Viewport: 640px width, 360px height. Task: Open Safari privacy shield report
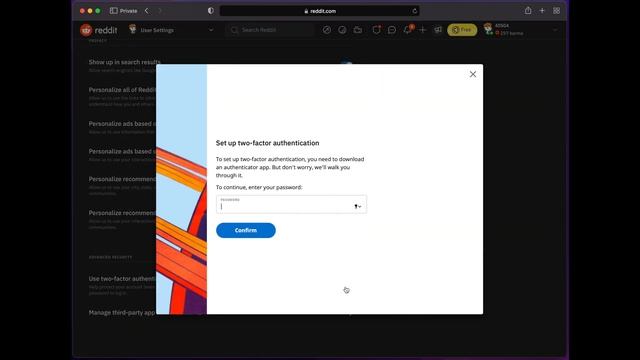(x=211, y=11)
